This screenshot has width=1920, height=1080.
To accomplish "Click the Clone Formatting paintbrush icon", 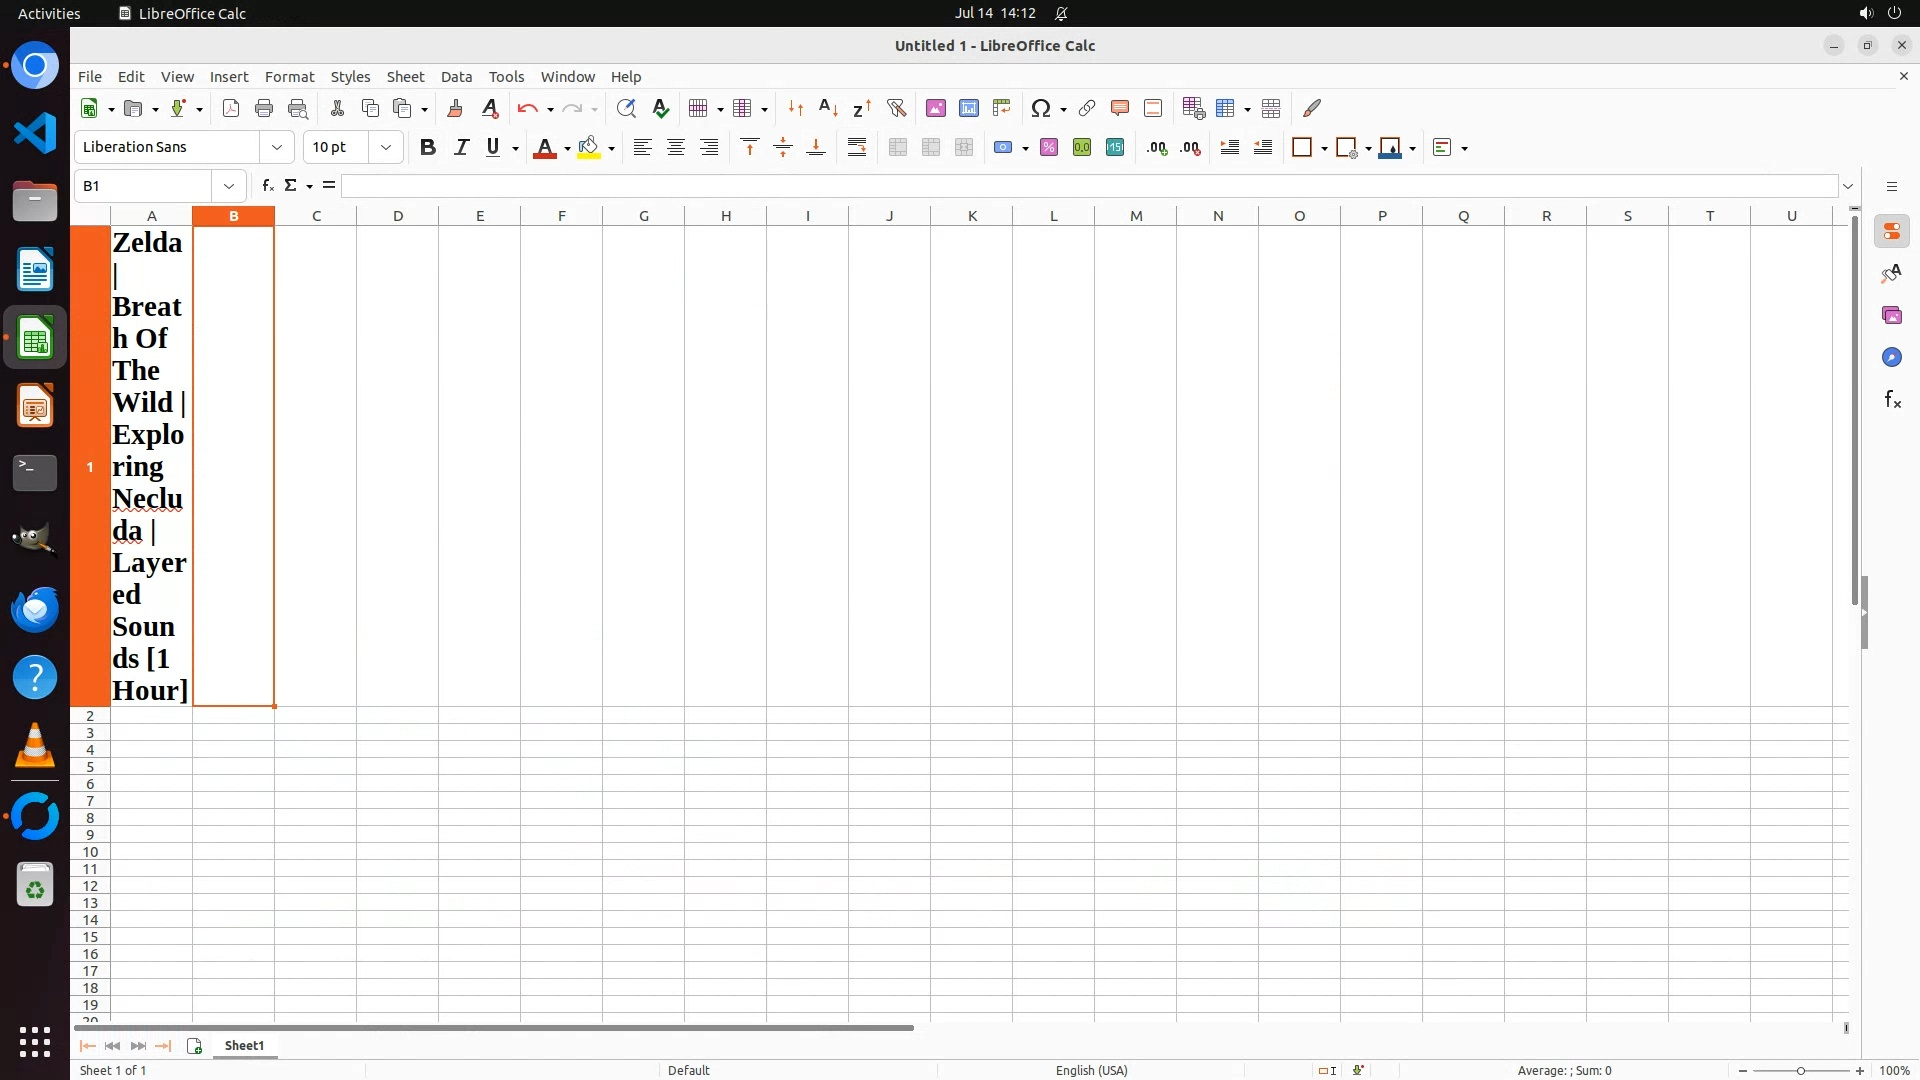I will pyautogui.click(x=455, y=108).
